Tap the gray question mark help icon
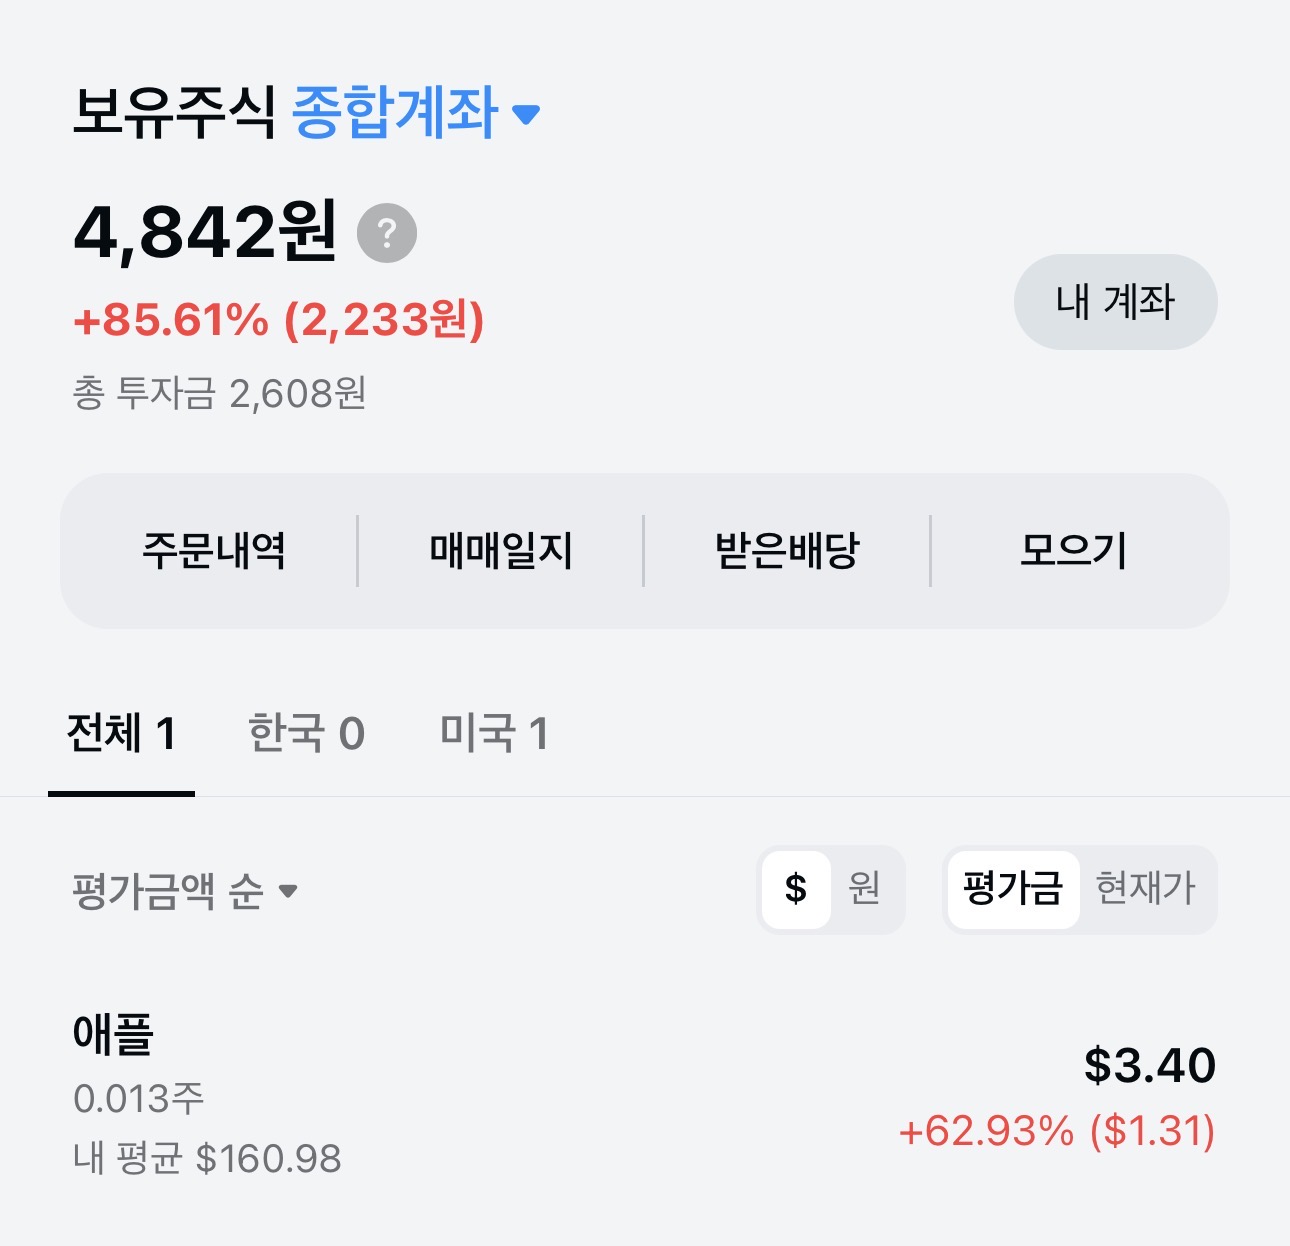This screenshot has width=1290, height=1246. 387,233
